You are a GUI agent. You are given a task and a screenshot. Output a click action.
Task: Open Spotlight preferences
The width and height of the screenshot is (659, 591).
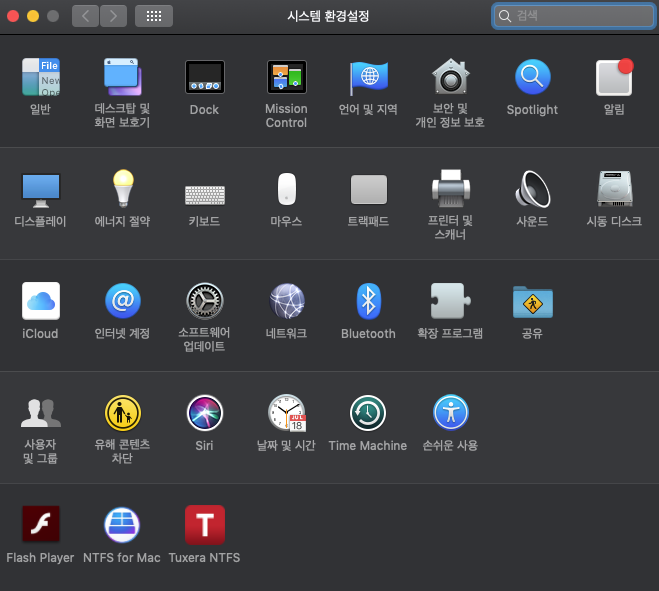532,77
